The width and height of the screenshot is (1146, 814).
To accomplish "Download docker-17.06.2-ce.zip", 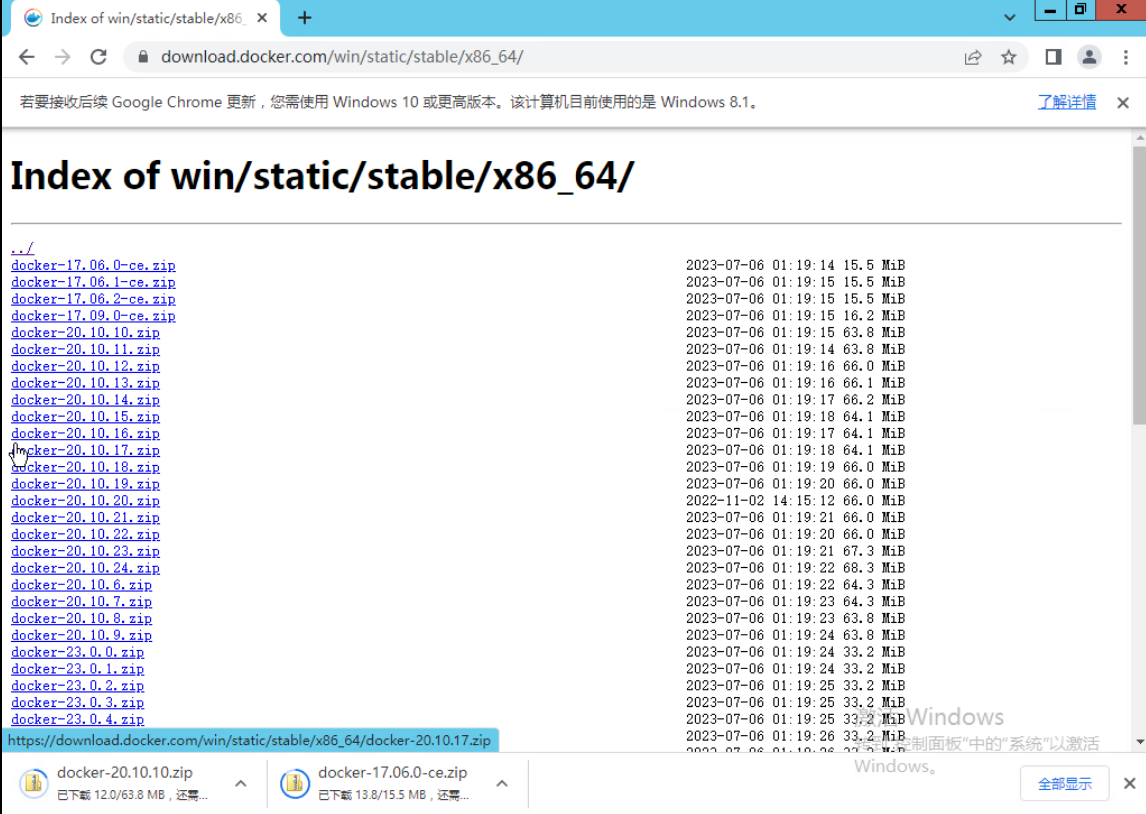I will pyautogui.click(x=94, y=299).
